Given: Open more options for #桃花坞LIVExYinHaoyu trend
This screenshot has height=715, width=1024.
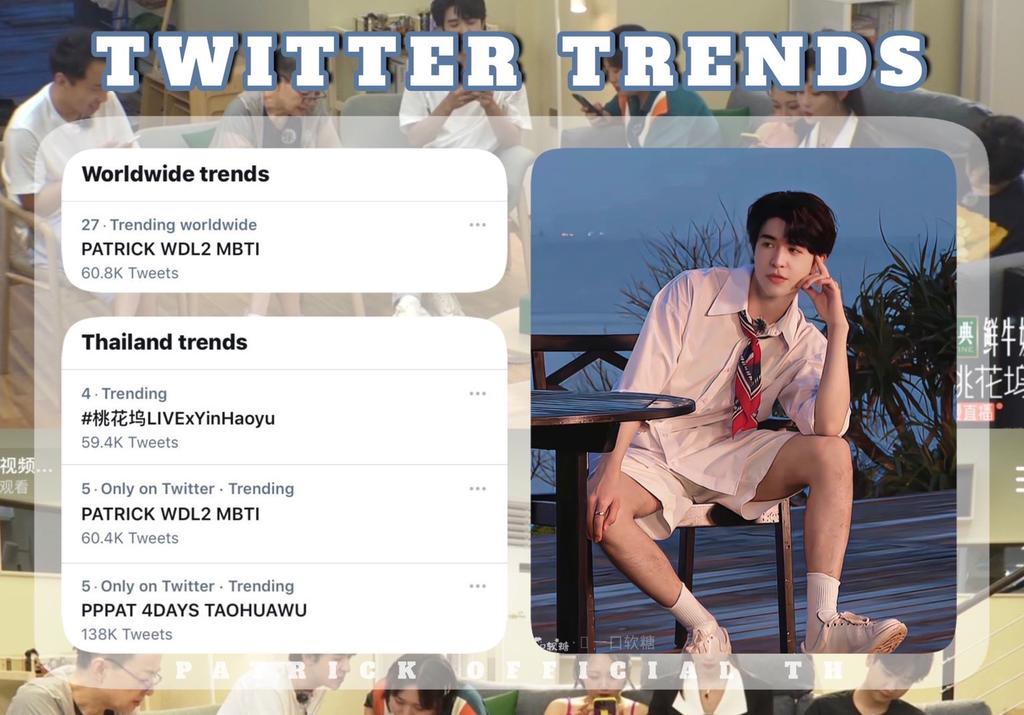Looking at the screenshot, I should [477, 394].
